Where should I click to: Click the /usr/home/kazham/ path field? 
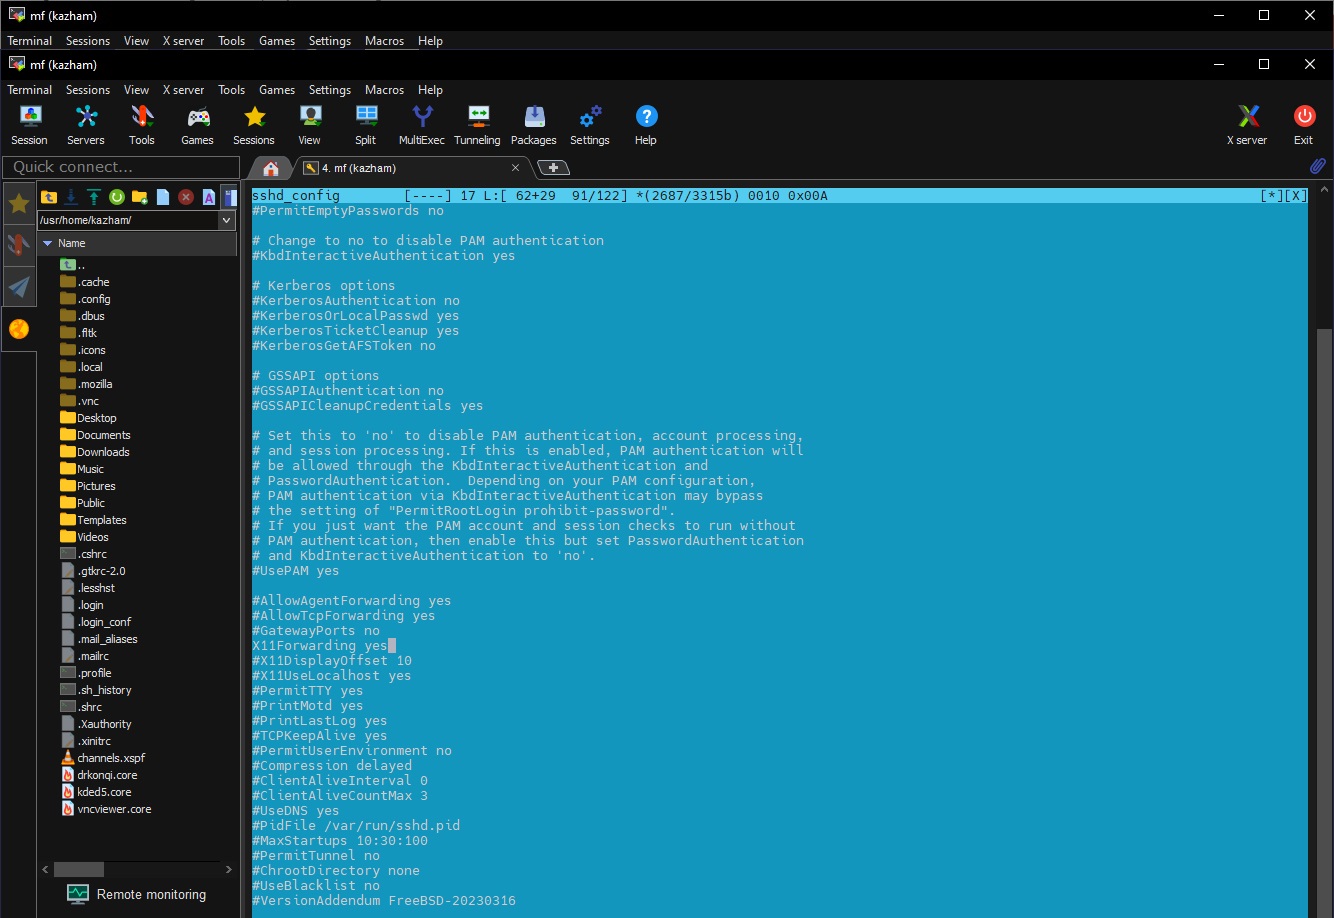[127, 220]
